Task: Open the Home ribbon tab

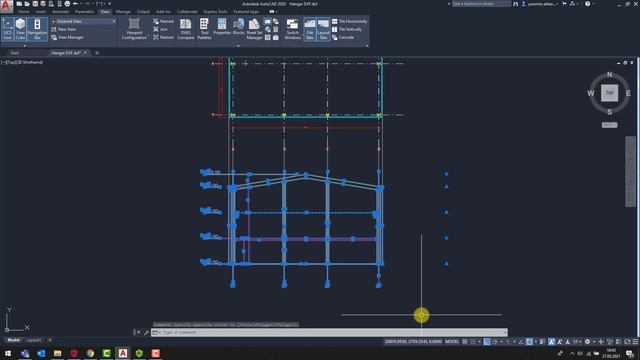Action: [x=24, y=12]
